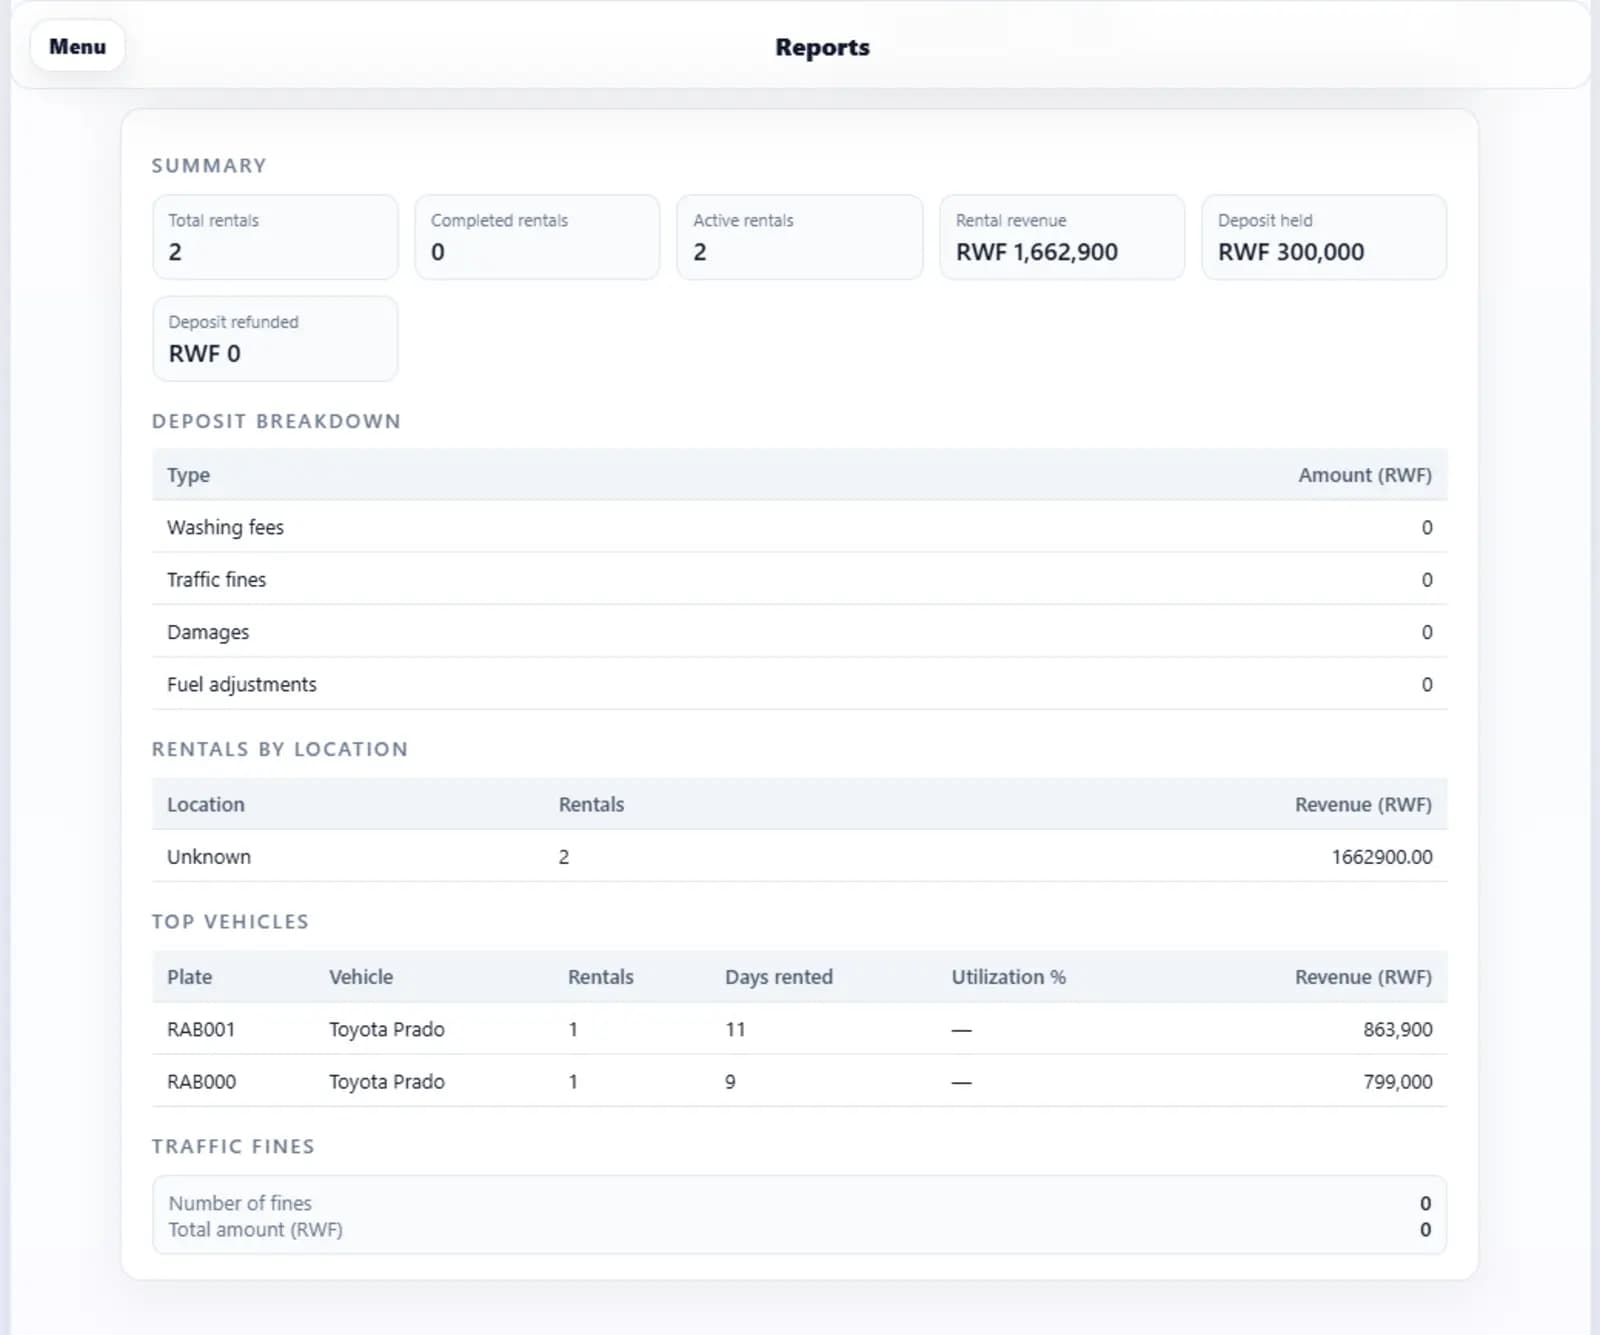Click the Deposit held card
Viewport: 1600px width, 1335px height.
pyautogui.click(x=1323, y=237)
